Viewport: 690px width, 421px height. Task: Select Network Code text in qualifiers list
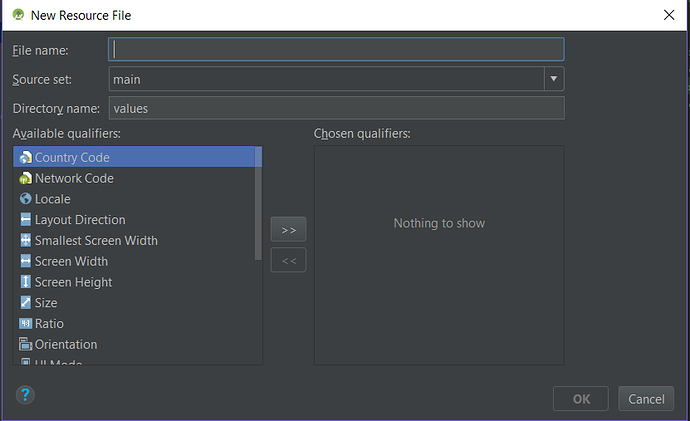click(74, 178)
